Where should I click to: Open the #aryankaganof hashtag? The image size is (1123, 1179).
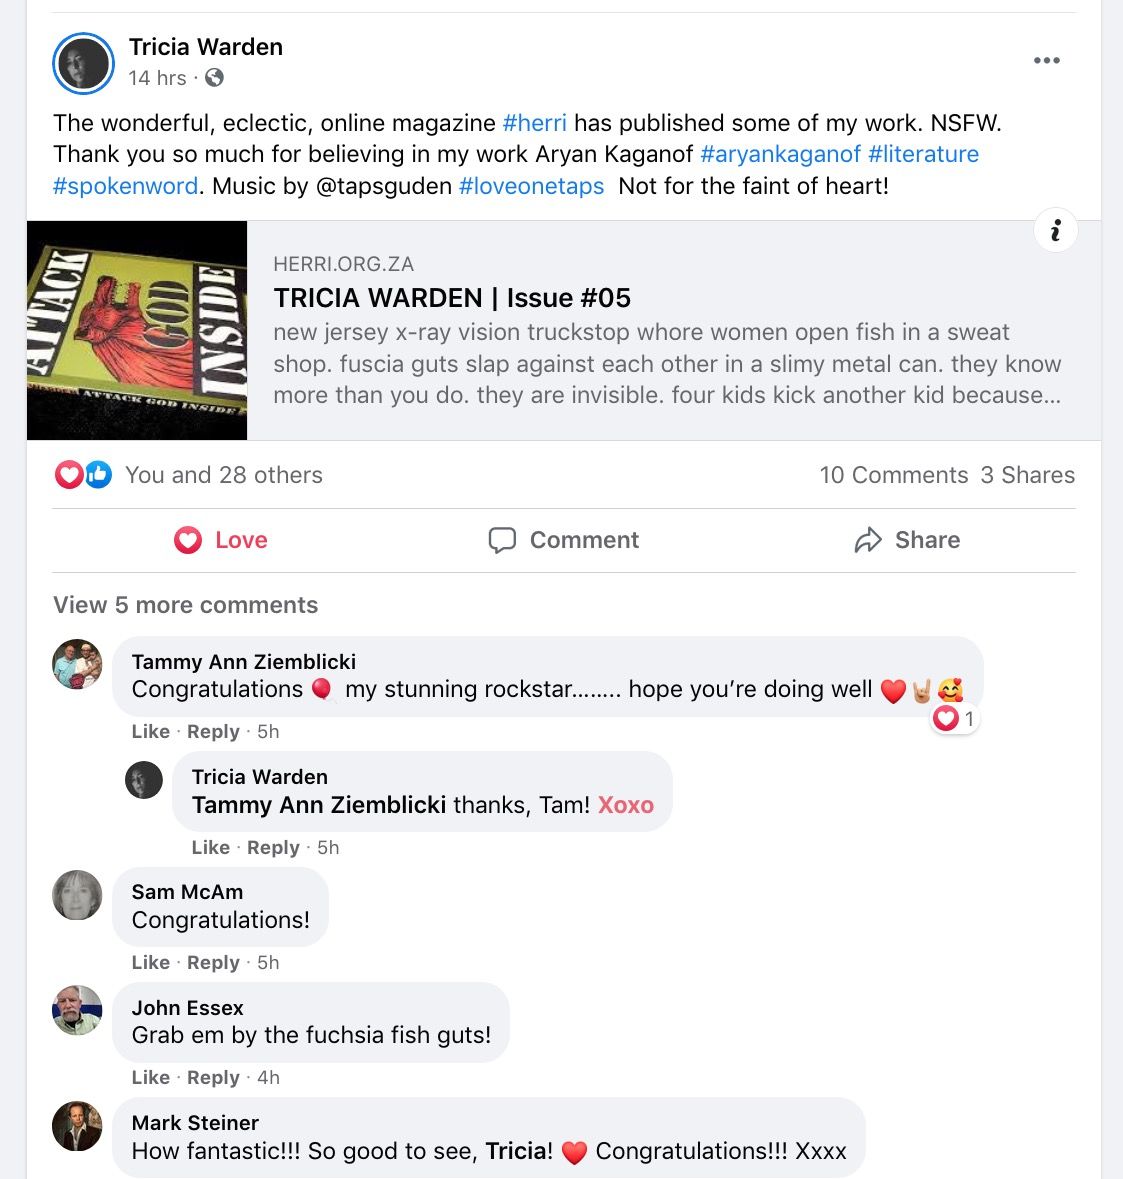(780, 154)
